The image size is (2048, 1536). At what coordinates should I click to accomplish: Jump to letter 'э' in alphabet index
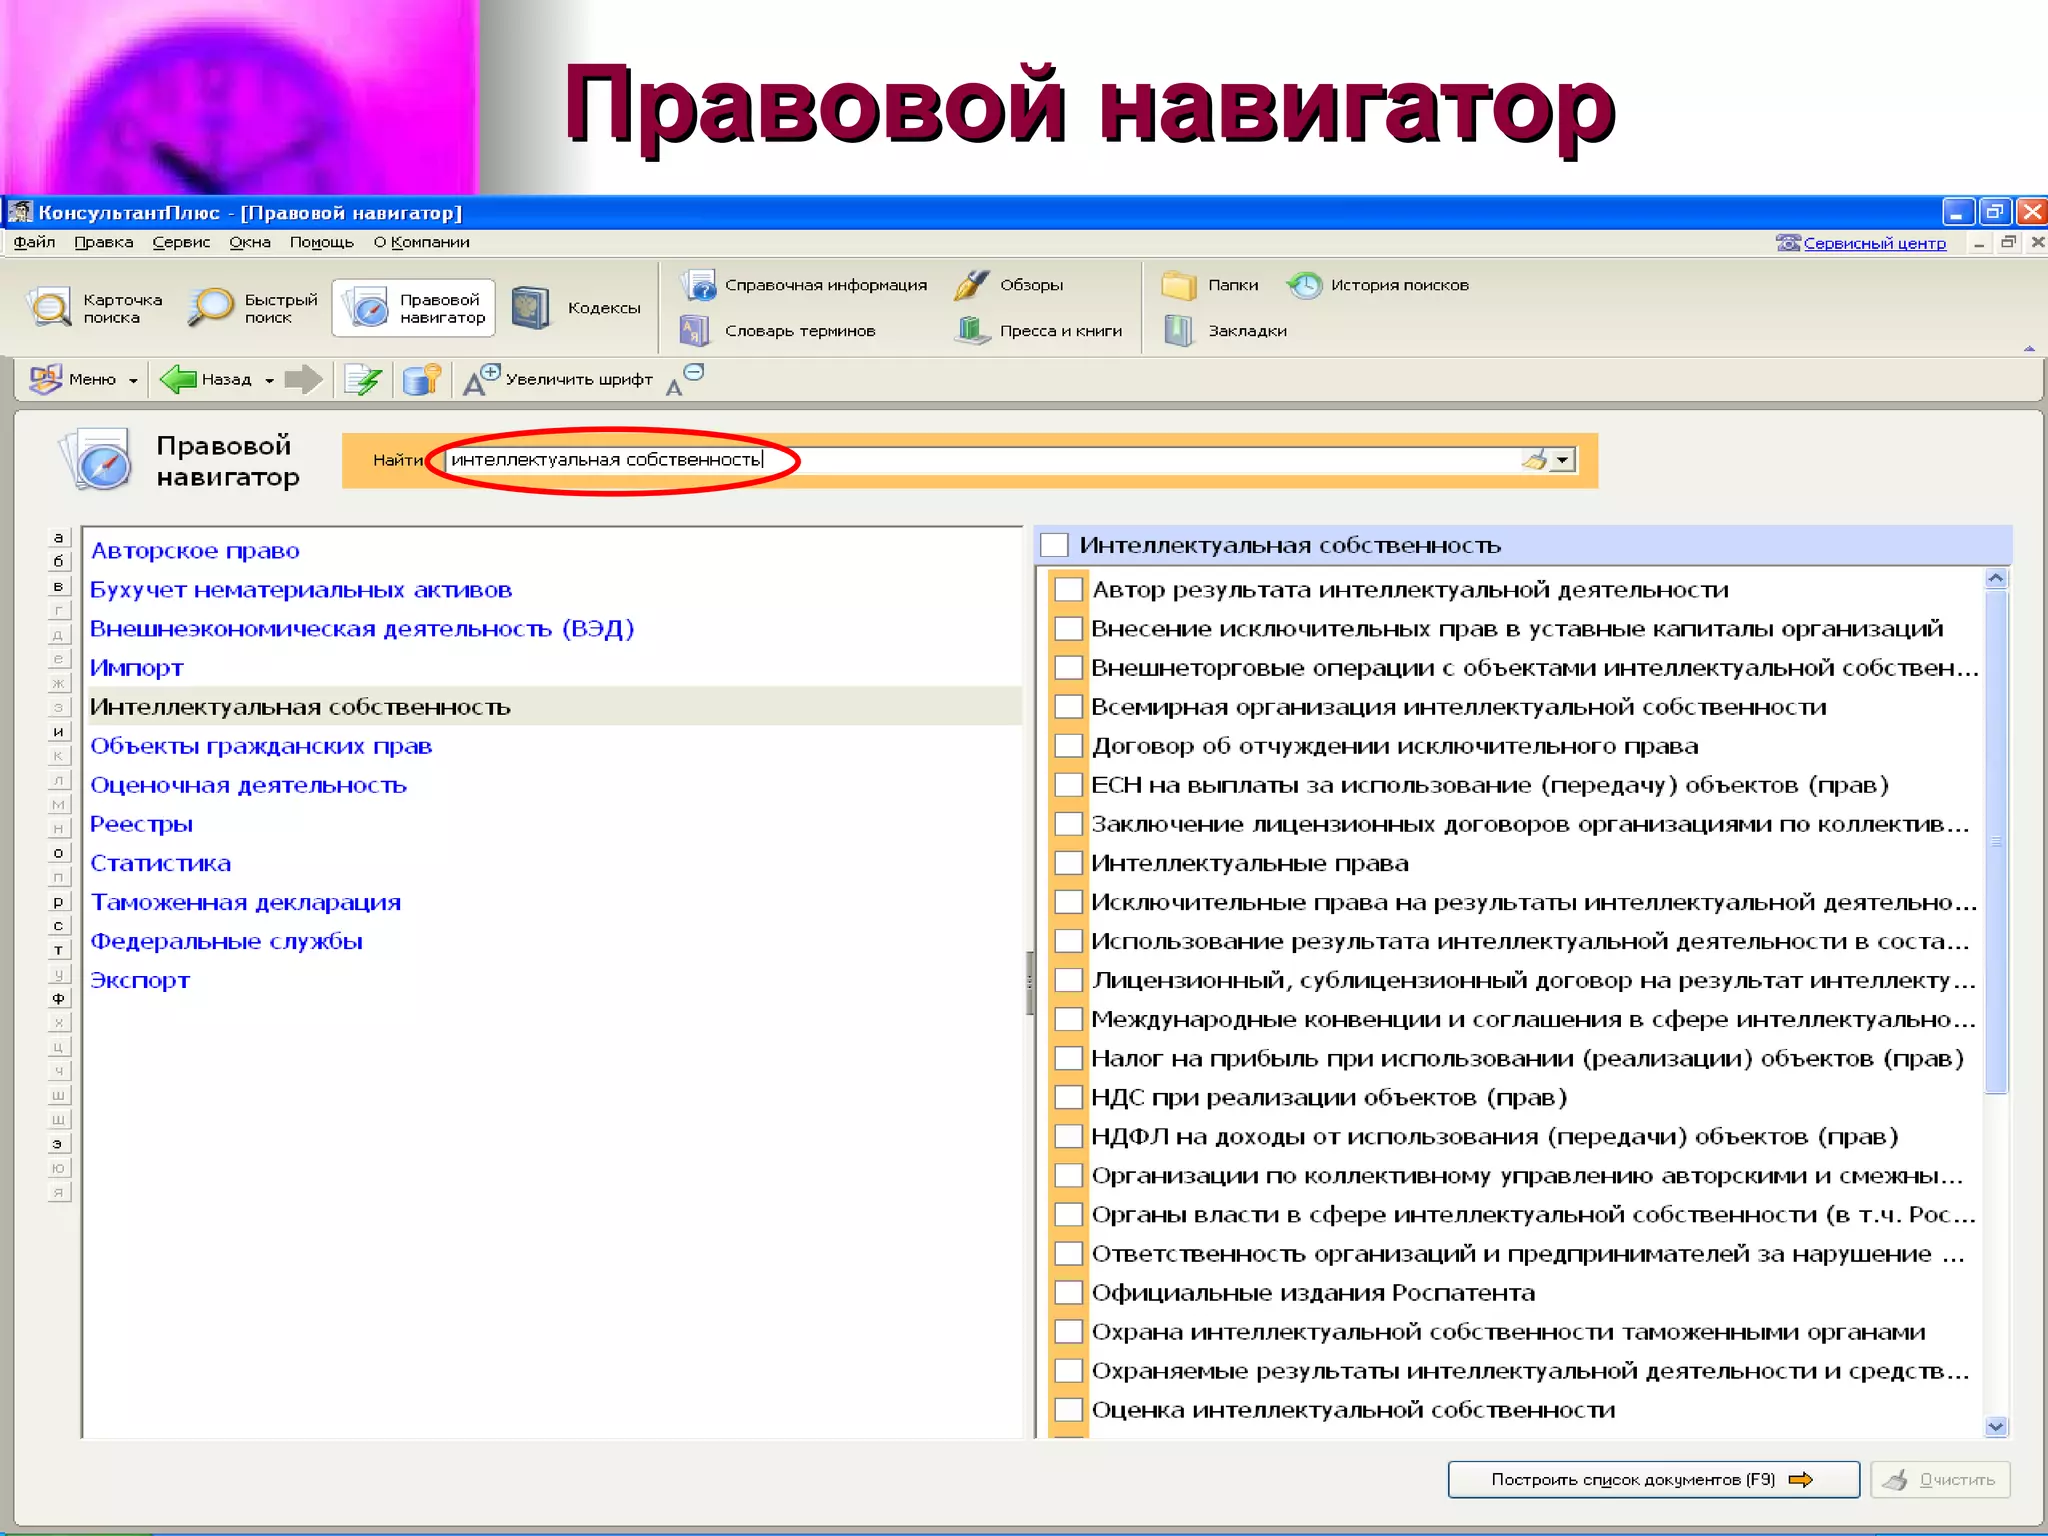58,1143
